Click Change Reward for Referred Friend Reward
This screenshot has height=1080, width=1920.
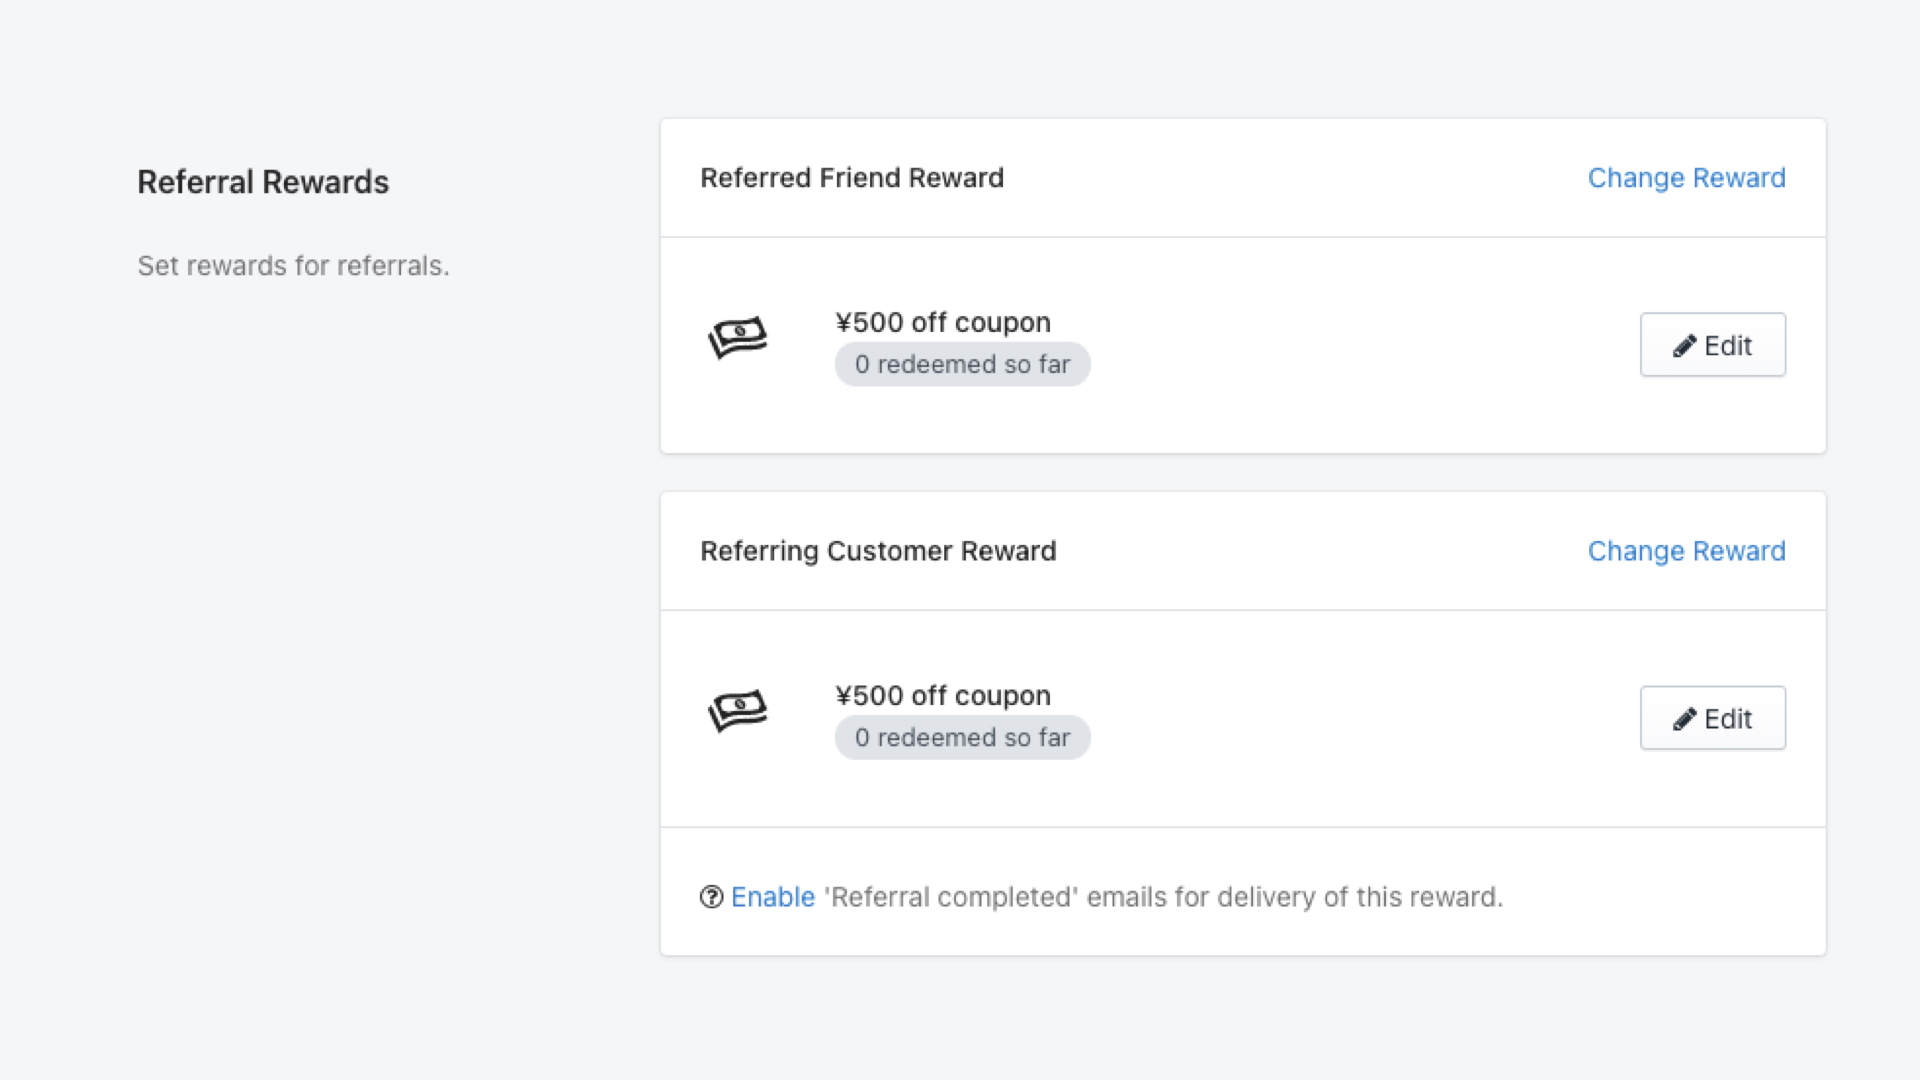point(1686,178)
